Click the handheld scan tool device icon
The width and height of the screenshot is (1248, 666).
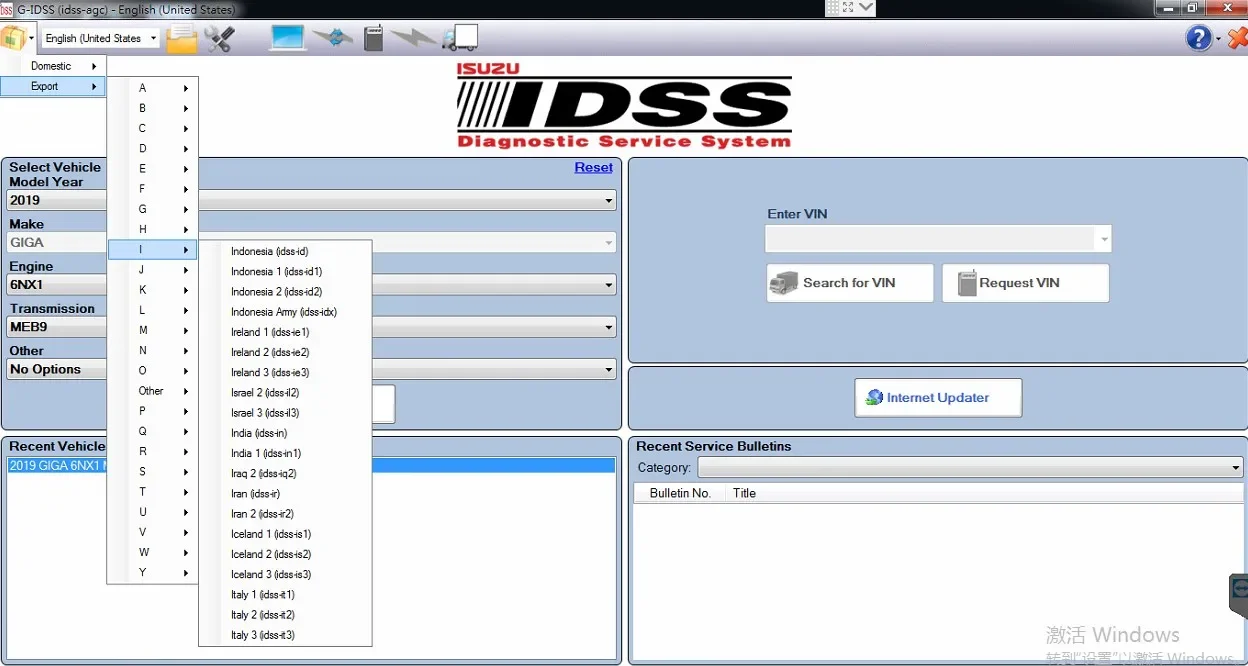click(x=373, y=39)
